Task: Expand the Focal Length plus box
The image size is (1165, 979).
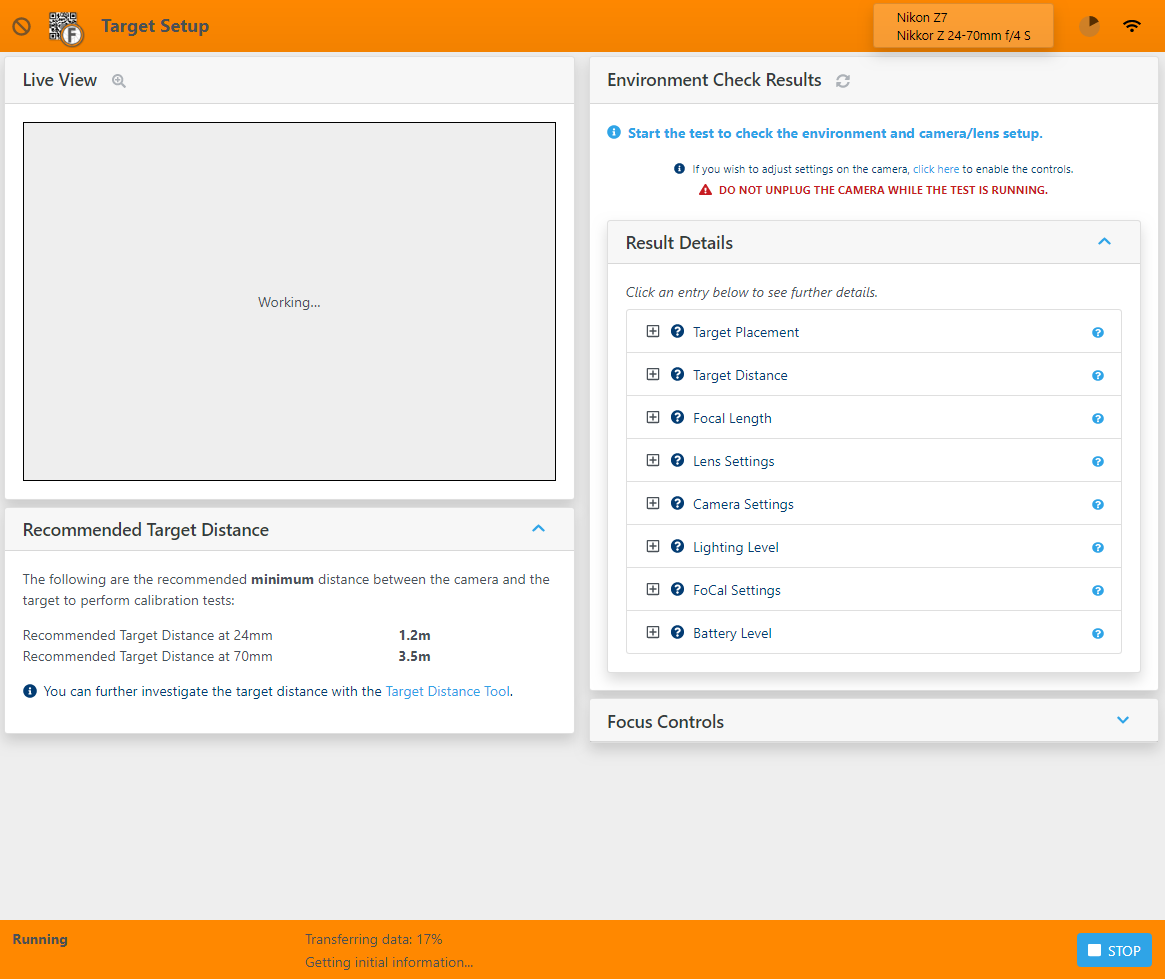Action: (653, 418)
